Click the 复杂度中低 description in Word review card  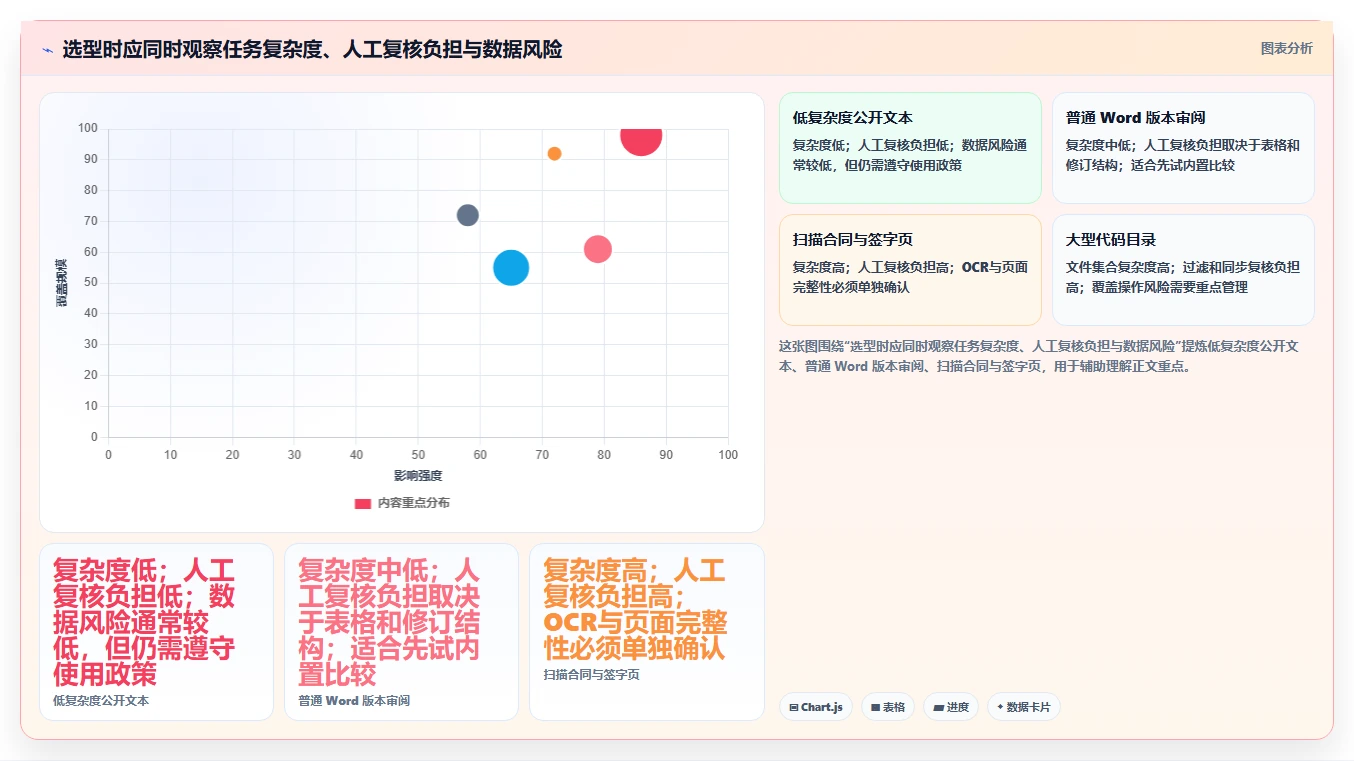[x=1183, y=155]
